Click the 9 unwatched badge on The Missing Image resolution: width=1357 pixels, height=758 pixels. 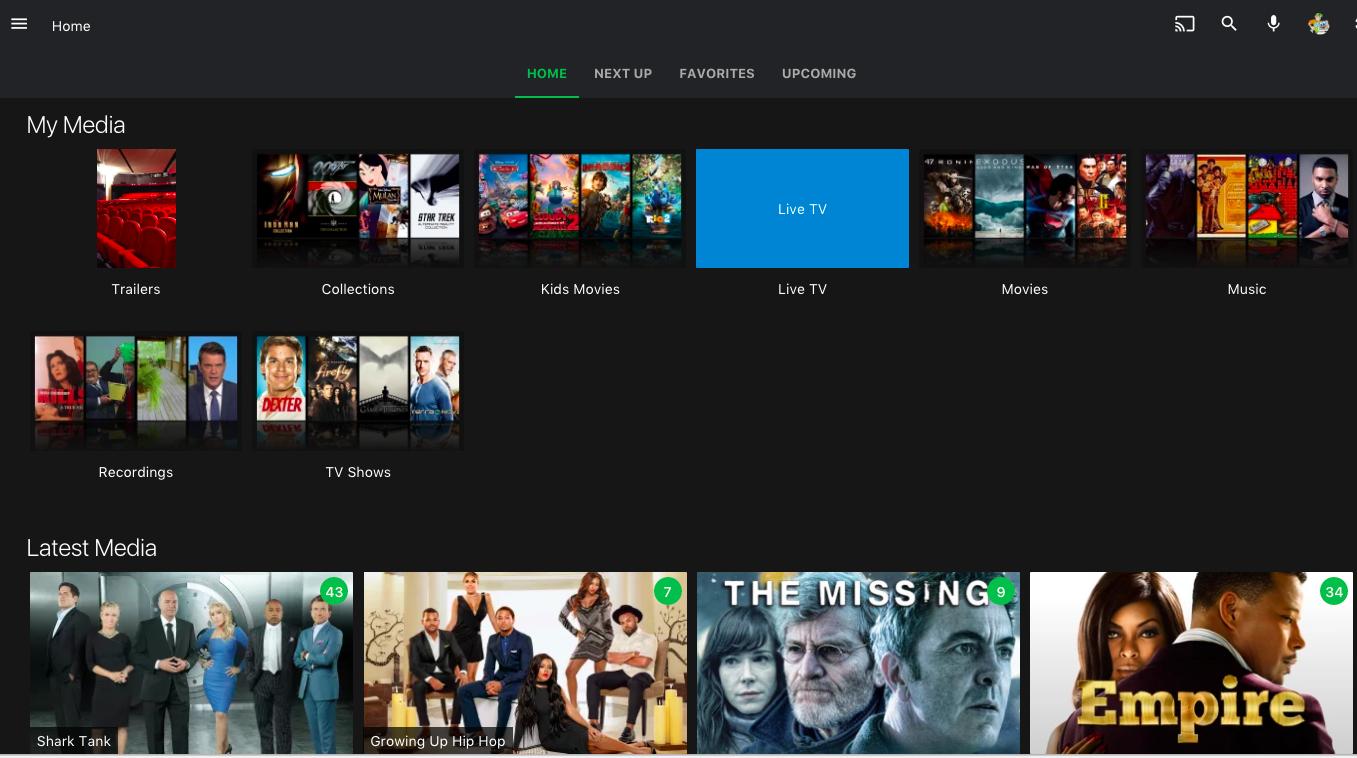[x=1000, y=592]
